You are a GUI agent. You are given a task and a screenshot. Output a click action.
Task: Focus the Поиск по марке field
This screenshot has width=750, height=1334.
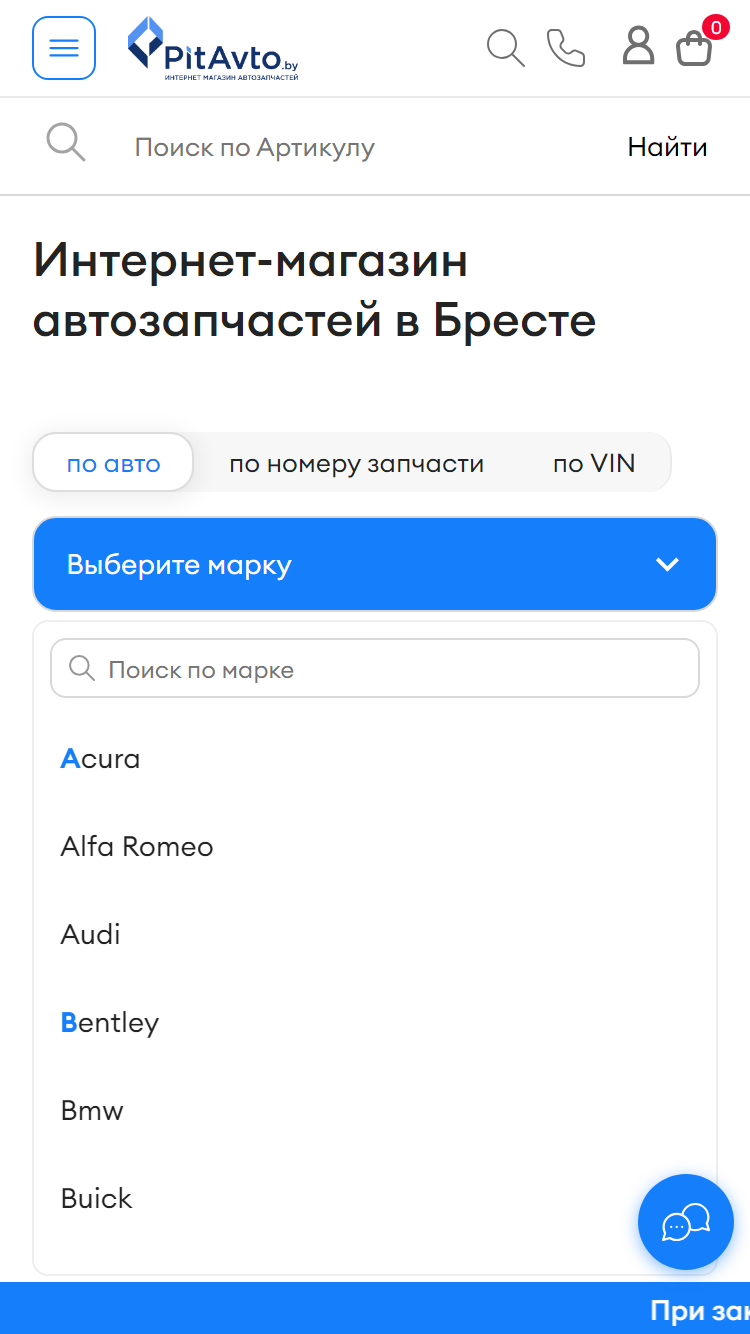click(375, 669)
